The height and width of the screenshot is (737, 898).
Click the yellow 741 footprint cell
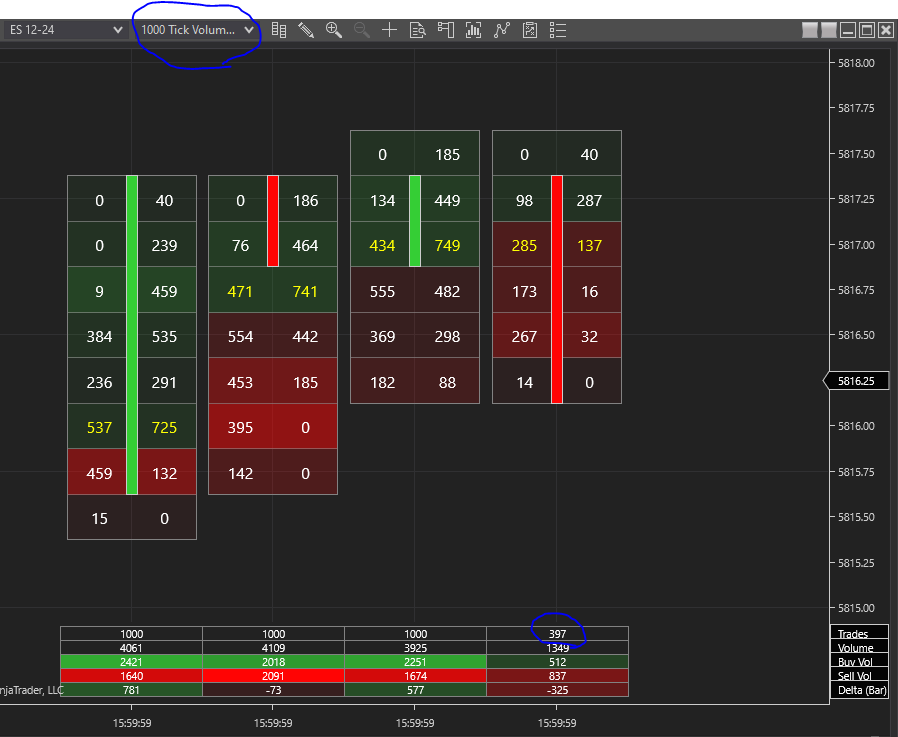pyautogui.click(x=305, y=291)
